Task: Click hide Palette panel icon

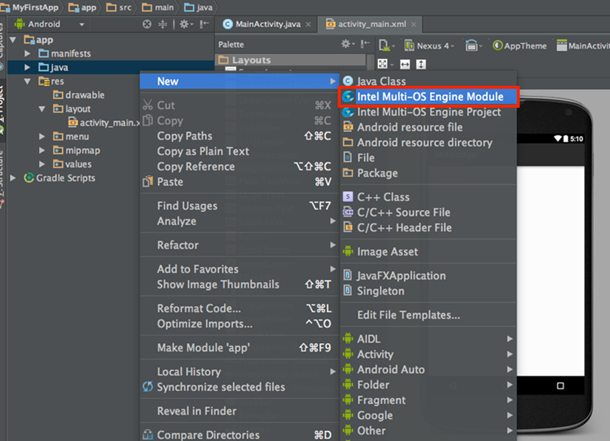Action: point(365,44)
